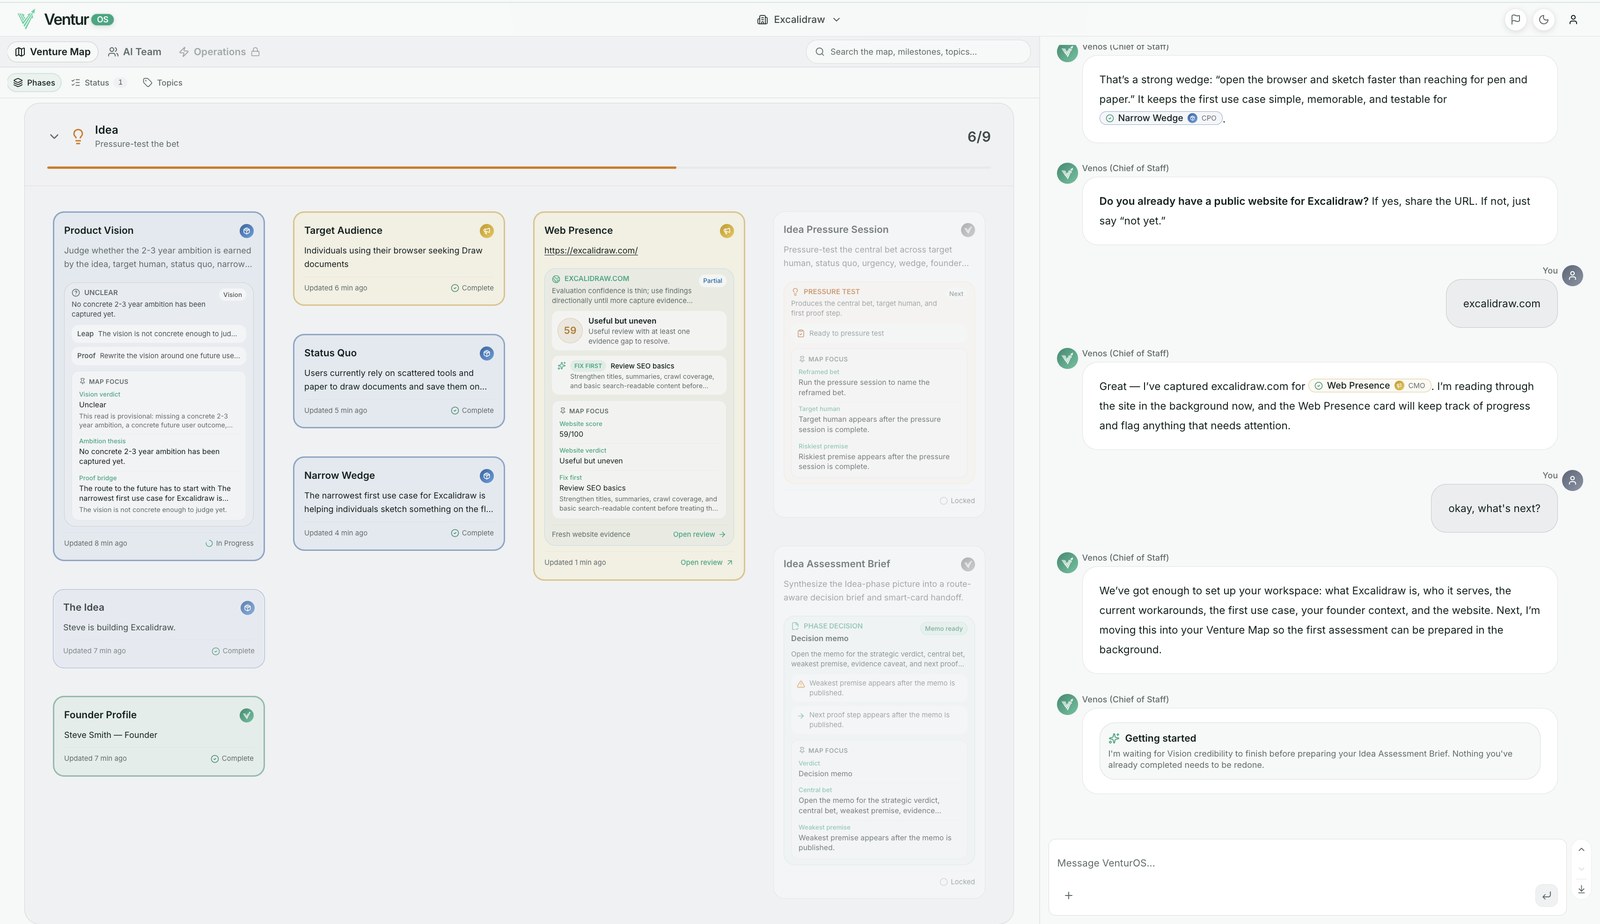Send message with the enter arrow button

click(1546, 895)
